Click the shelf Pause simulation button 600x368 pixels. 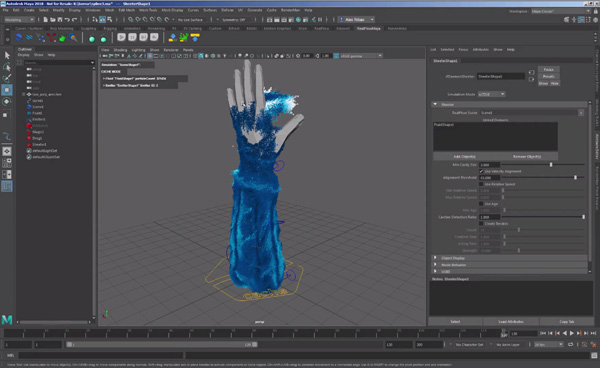132,37
